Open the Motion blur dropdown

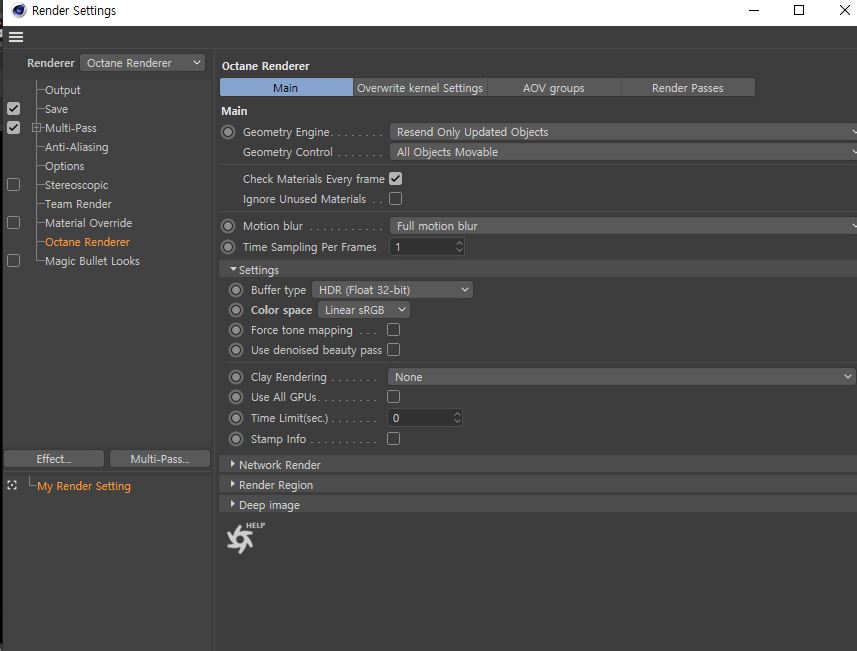[623, 226]
